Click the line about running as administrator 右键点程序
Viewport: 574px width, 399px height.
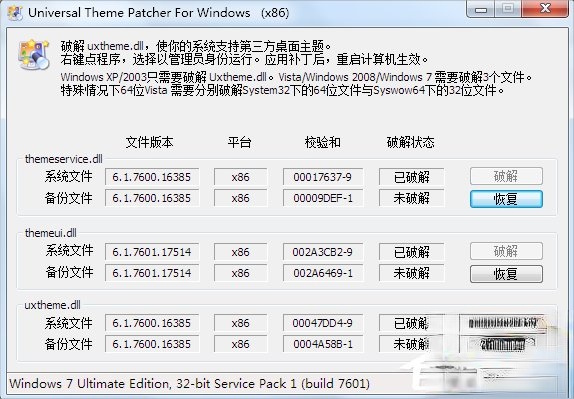pyautogui.click(x=245, y=59)
